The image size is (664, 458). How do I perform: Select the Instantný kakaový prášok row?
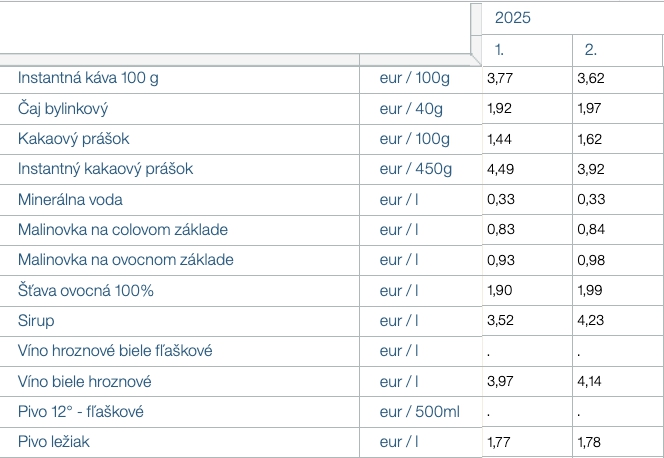[x=105, y=169]
